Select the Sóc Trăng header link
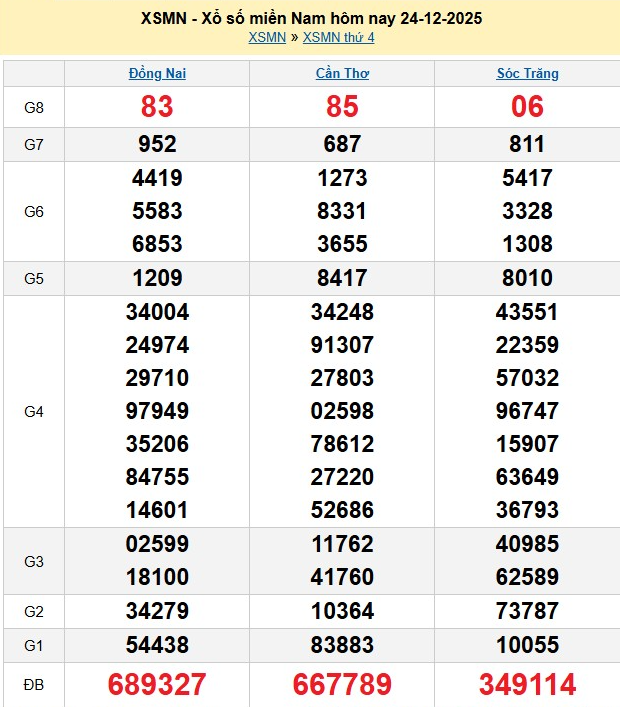This screenshot has width=620, height=707. tap(527, 73)
